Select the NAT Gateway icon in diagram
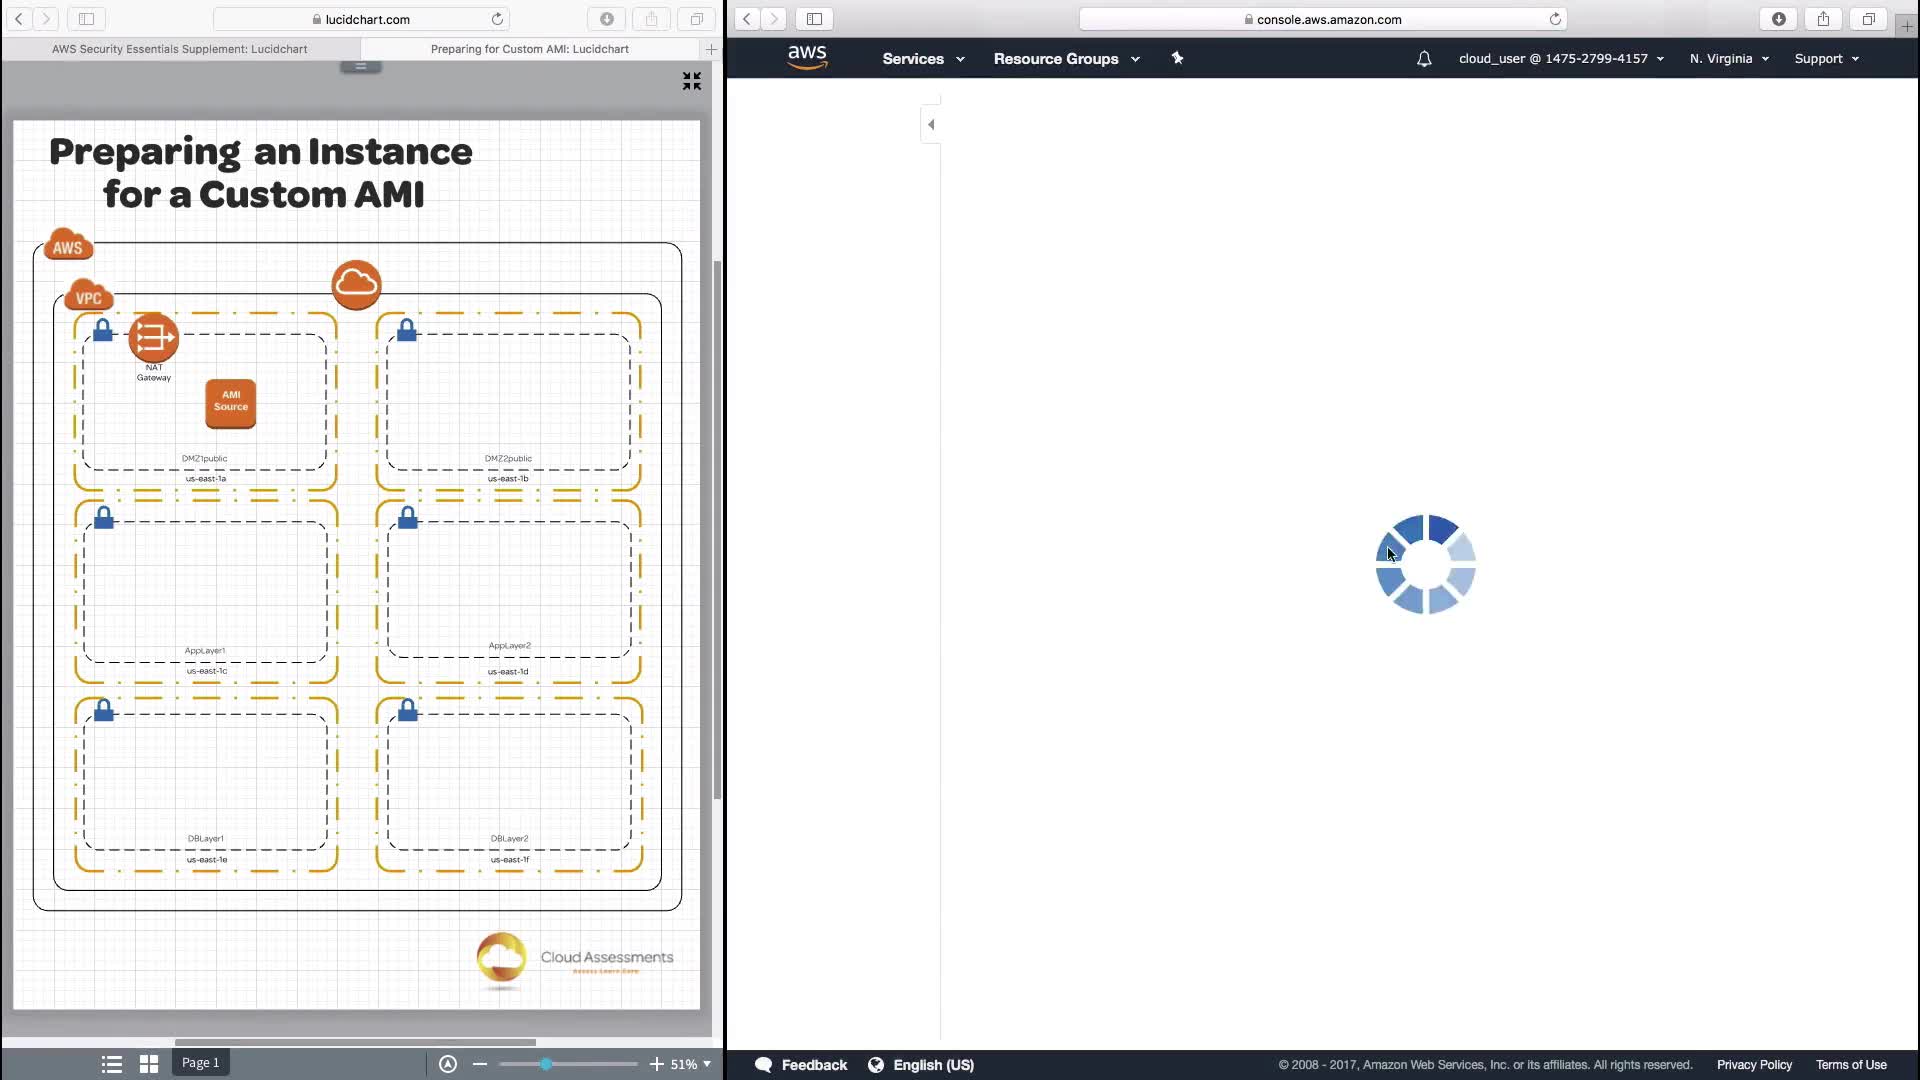Screen dimensions: 1920x1080 click(x=153, y=338)
